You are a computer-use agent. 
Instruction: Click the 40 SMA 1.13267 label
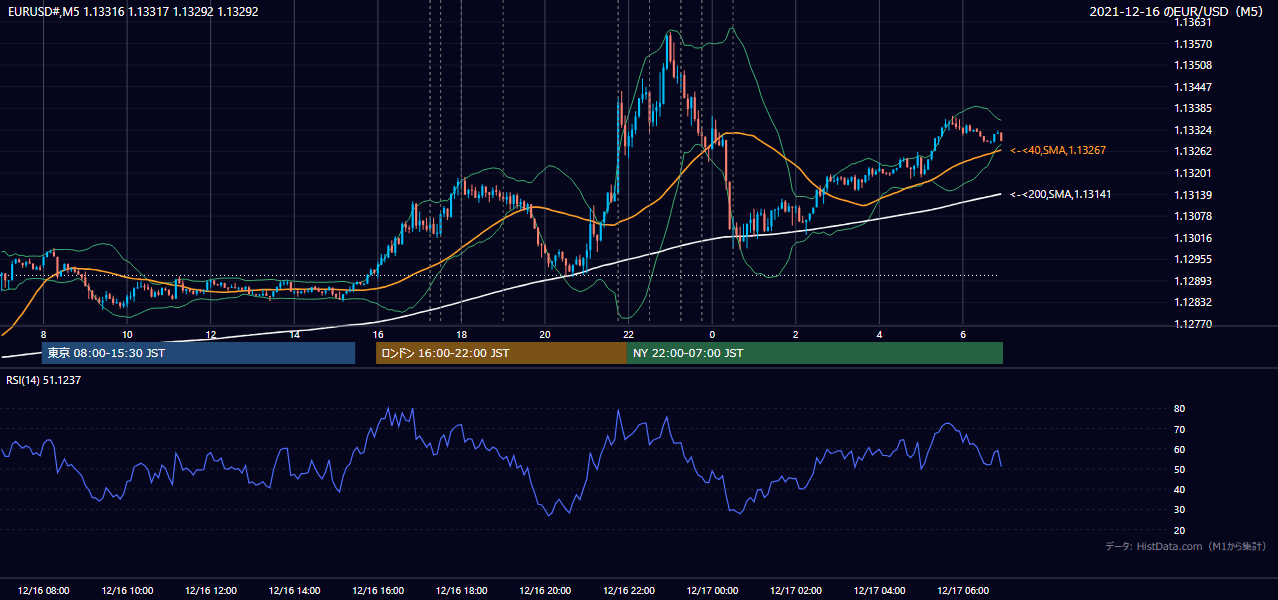point(1058,150)
